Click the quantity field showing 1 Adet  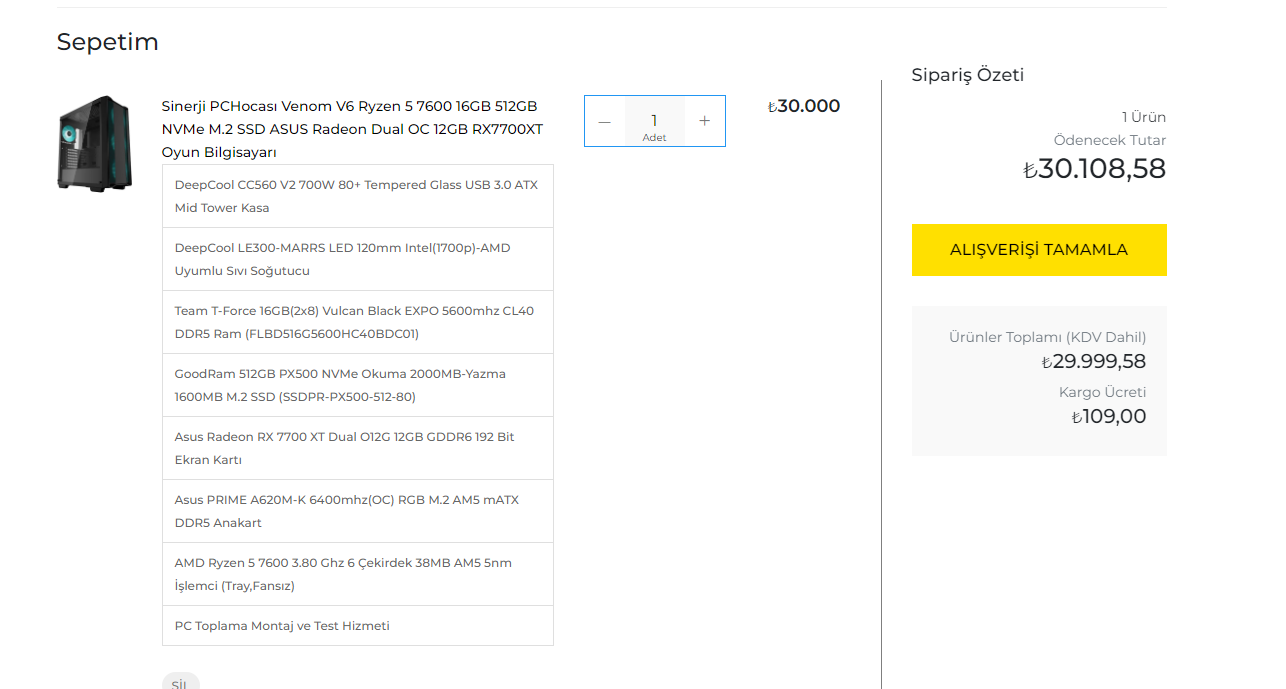coord(655,121)
